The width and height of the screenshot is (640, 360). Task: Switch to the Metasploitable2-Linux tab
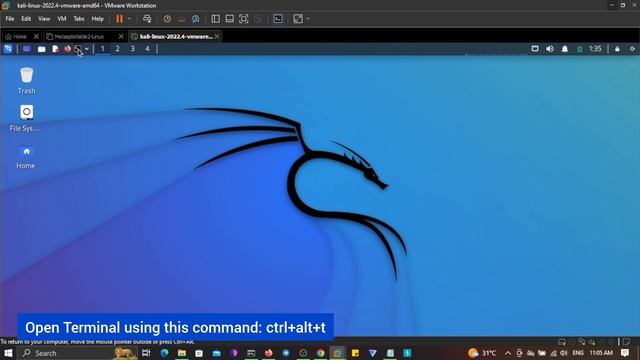[x=80, y=37]
